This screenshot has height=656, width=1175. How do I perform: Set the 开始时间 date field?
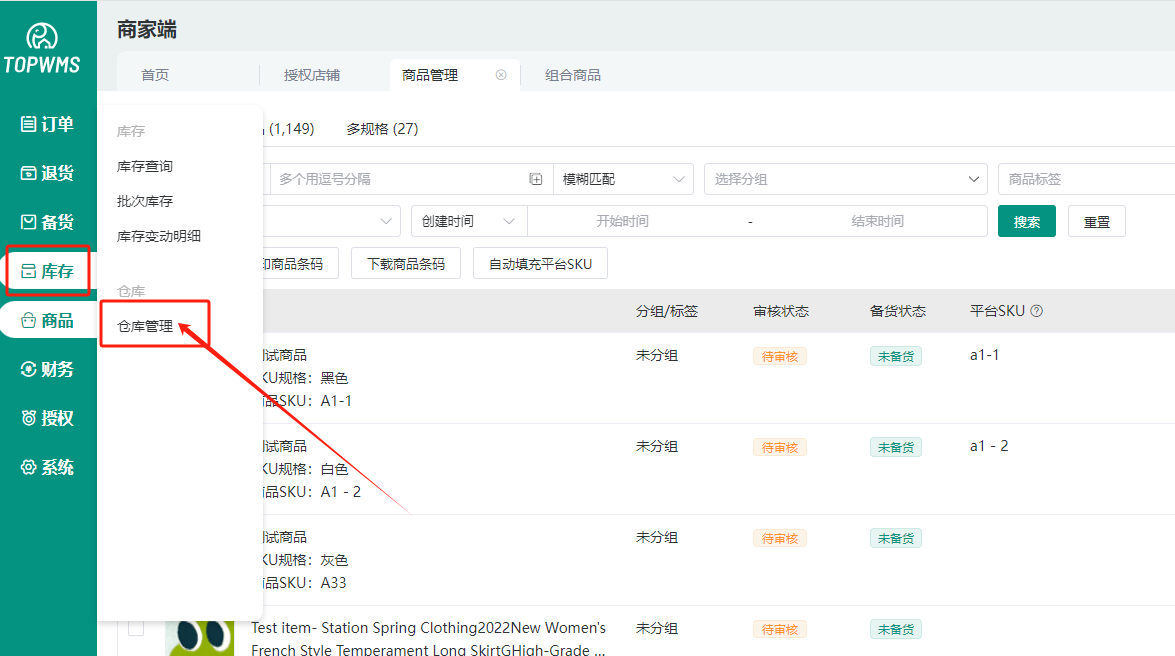(x=623, y=221)
